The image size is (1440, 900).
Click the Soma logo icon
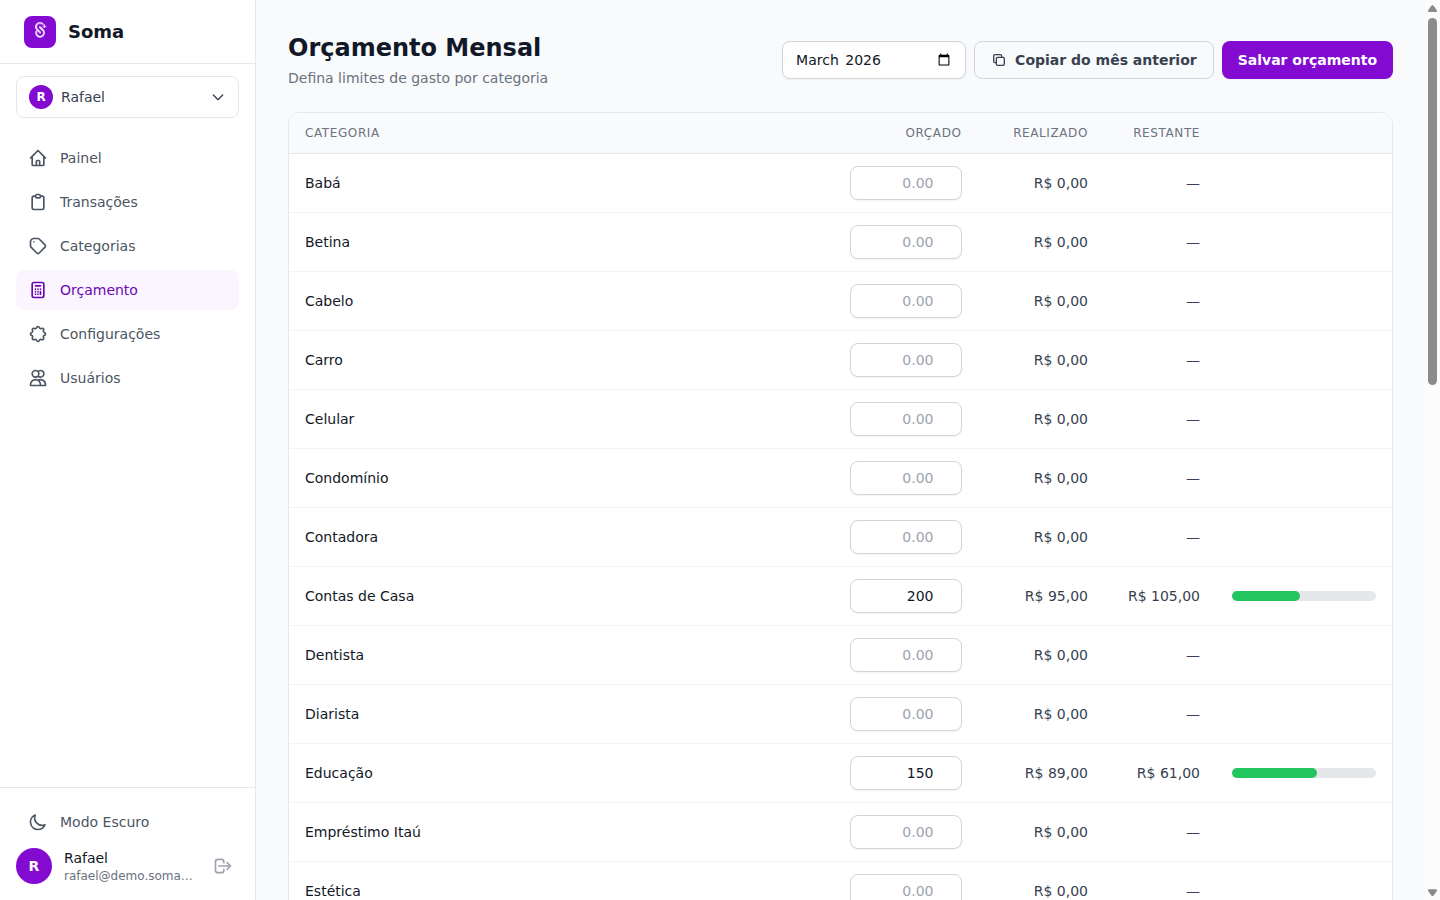pyautogui.click(x=39, y=31)
